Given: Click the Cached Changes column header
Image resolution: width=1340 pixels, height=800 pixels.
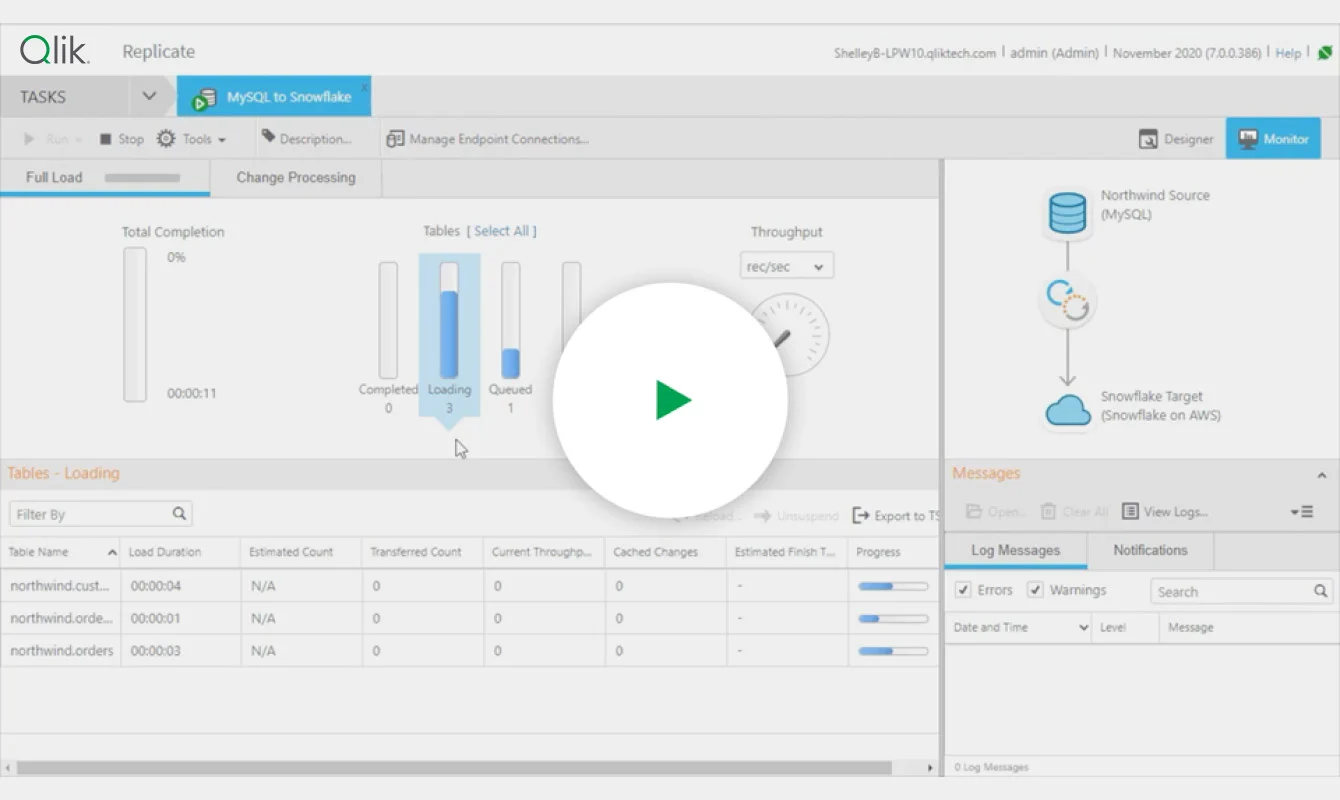Looking at the screenshot, I should point(665,552).
